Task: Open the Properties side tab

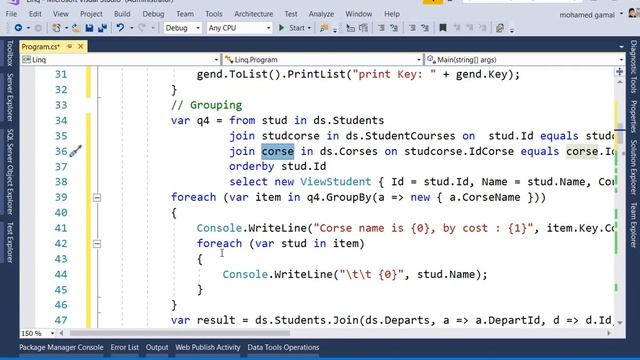Action: [633, 116]
